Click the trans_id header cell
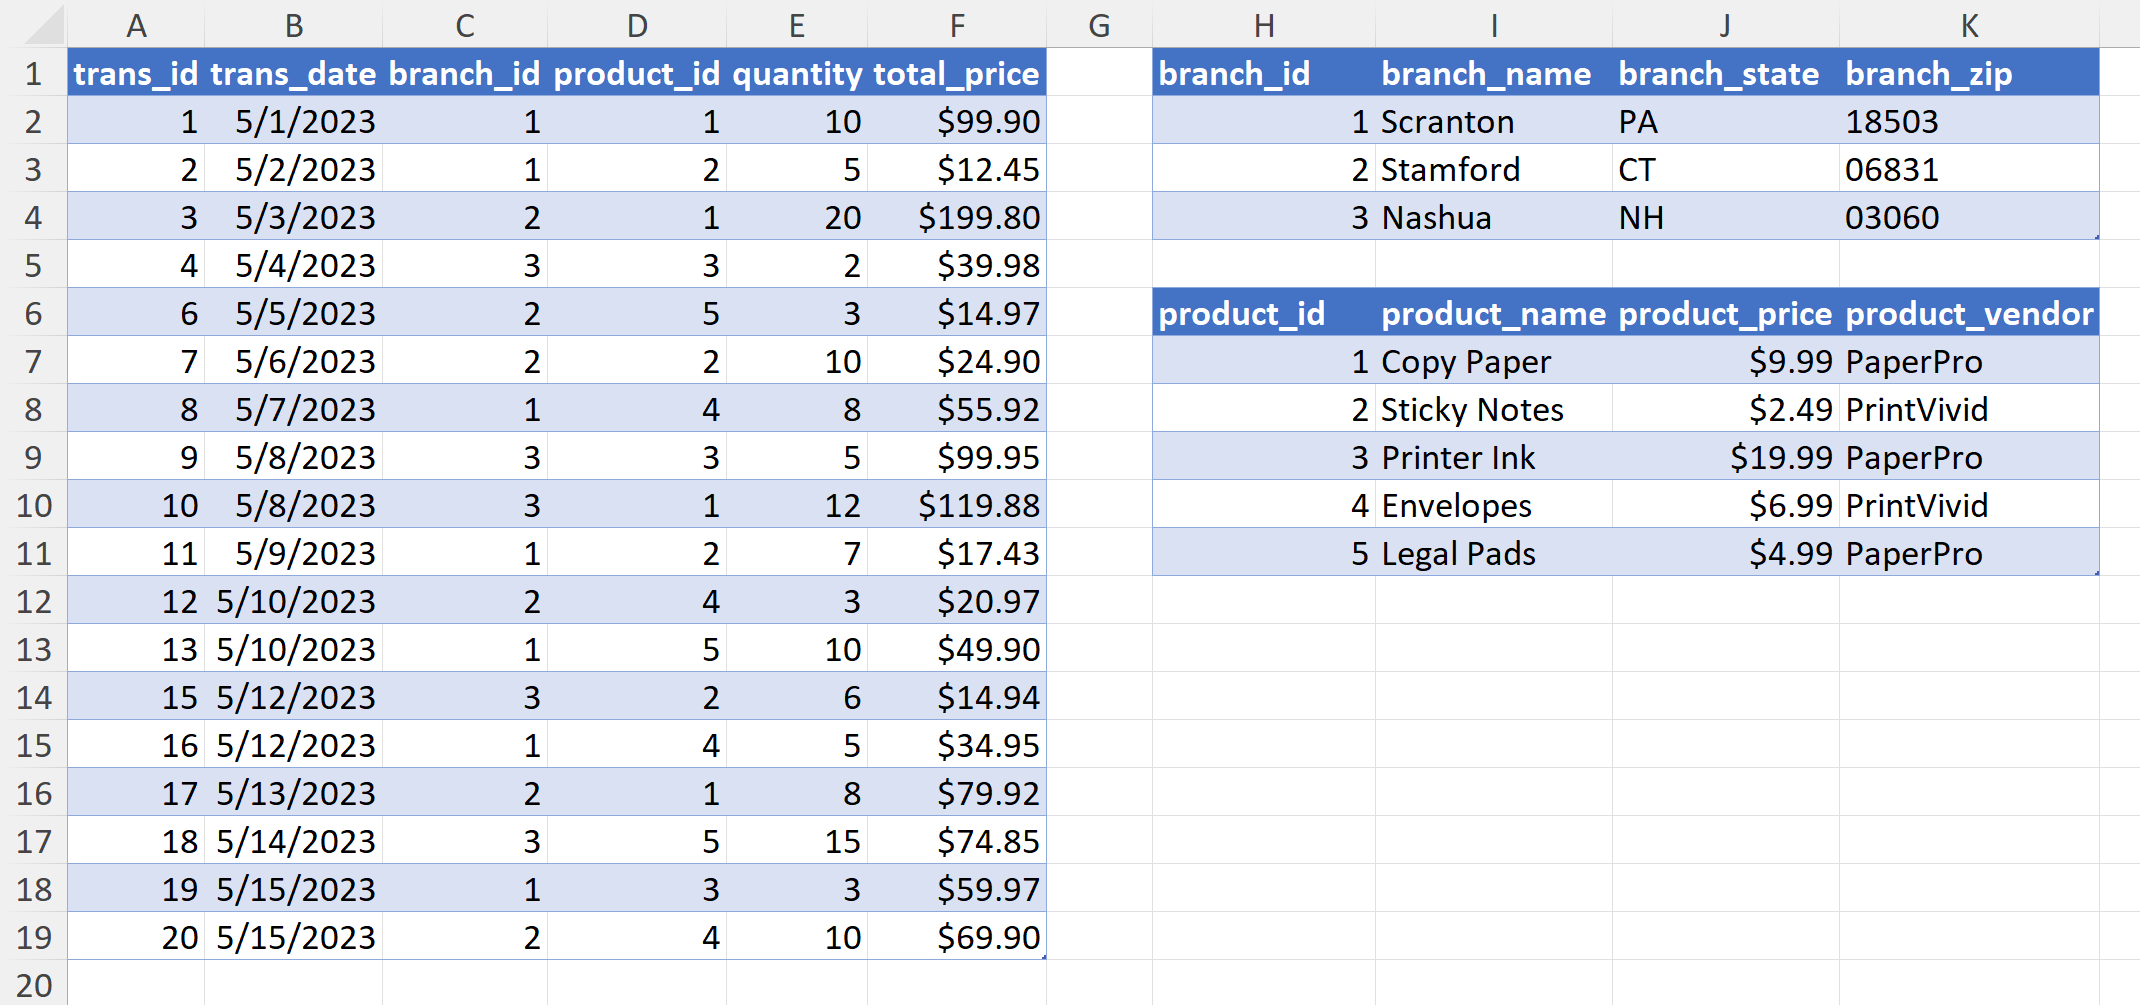Viewport: 2140px width, 1005px height. [136, 74]
